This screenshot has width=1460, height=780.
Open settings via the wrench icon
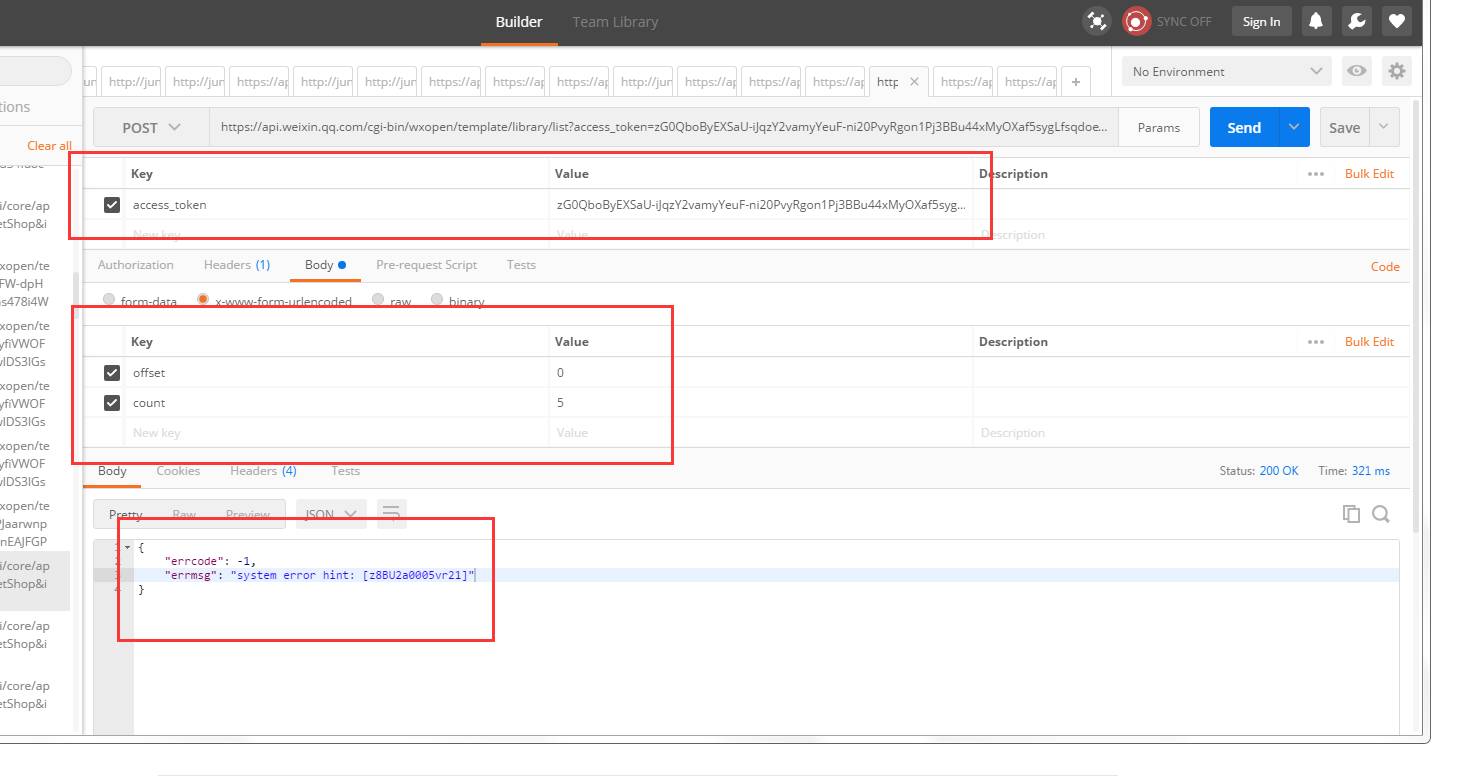(x=1357, y=21)
